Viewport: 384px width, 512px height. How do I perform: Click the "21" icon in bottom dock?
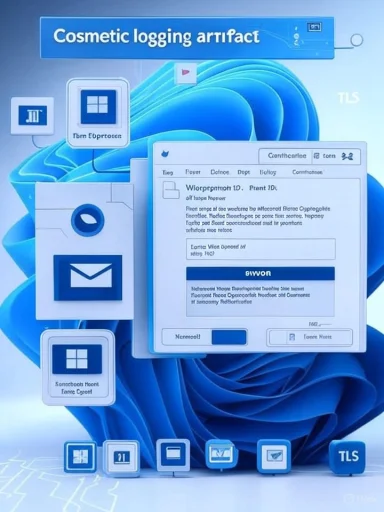(121, 457)
